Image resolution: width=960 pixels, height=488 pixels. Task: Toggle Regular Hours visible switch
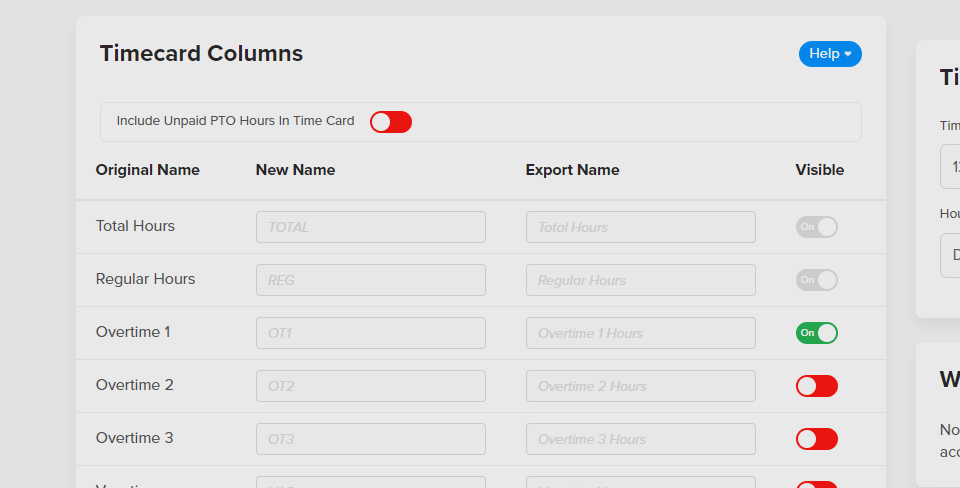[816, 280]
